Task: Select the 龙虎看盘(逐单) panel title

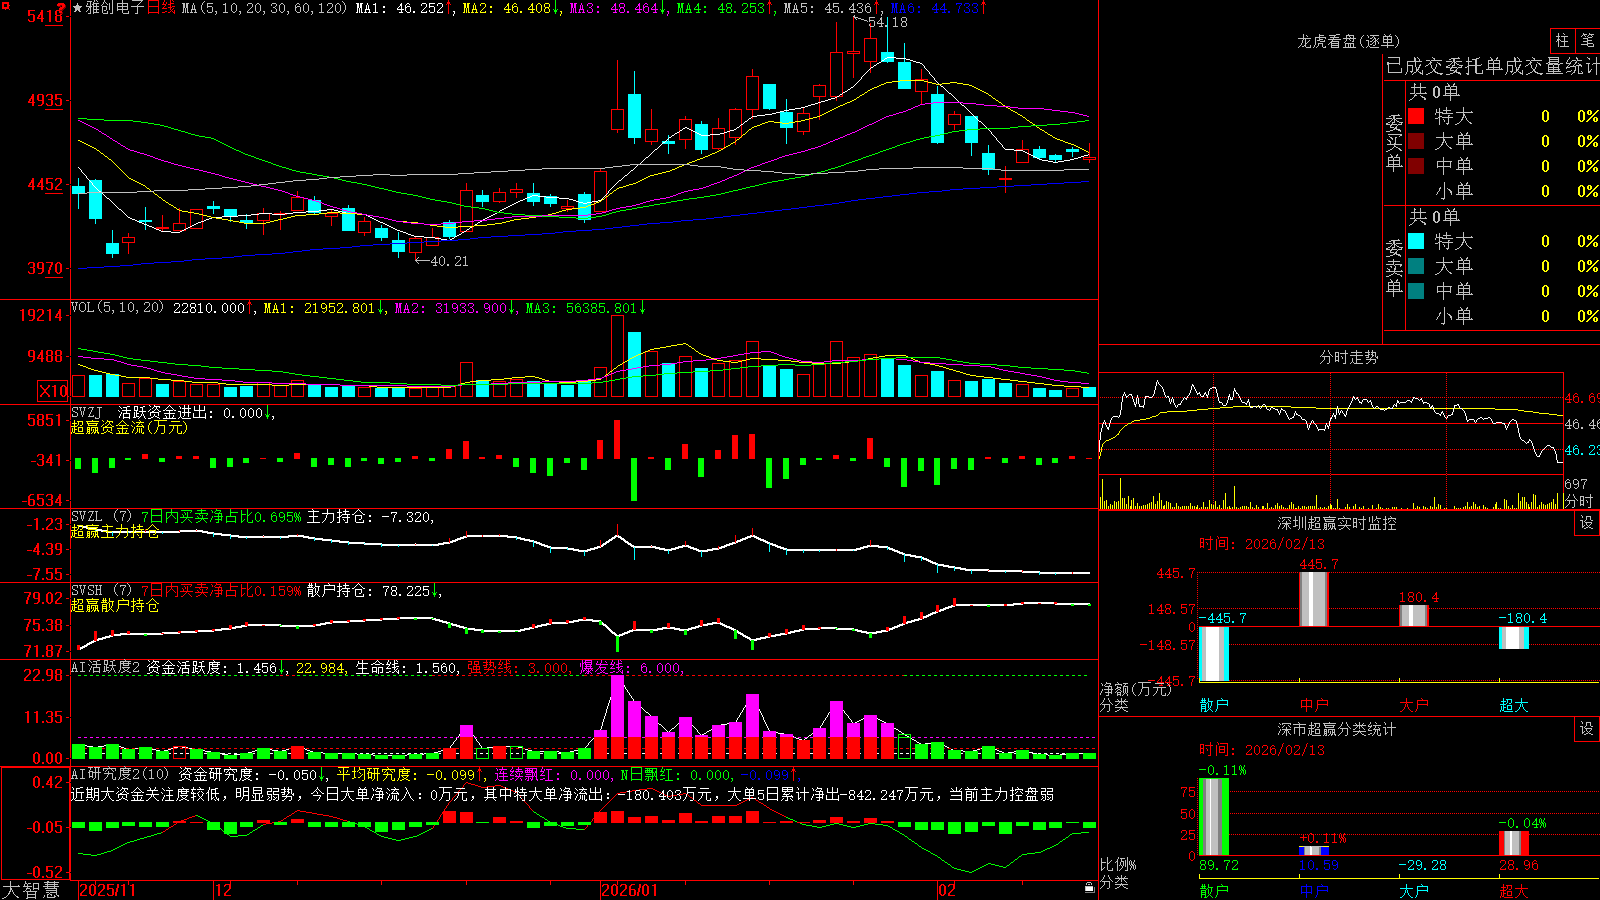Action: click(x=1348, y=41)
